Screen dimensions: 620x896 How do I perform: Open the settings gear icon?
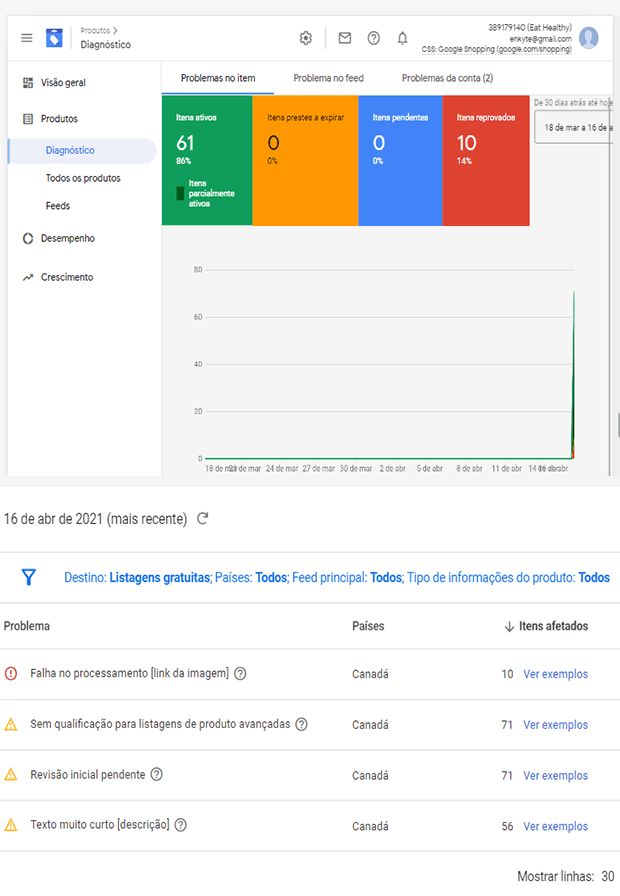pos(306,38)
